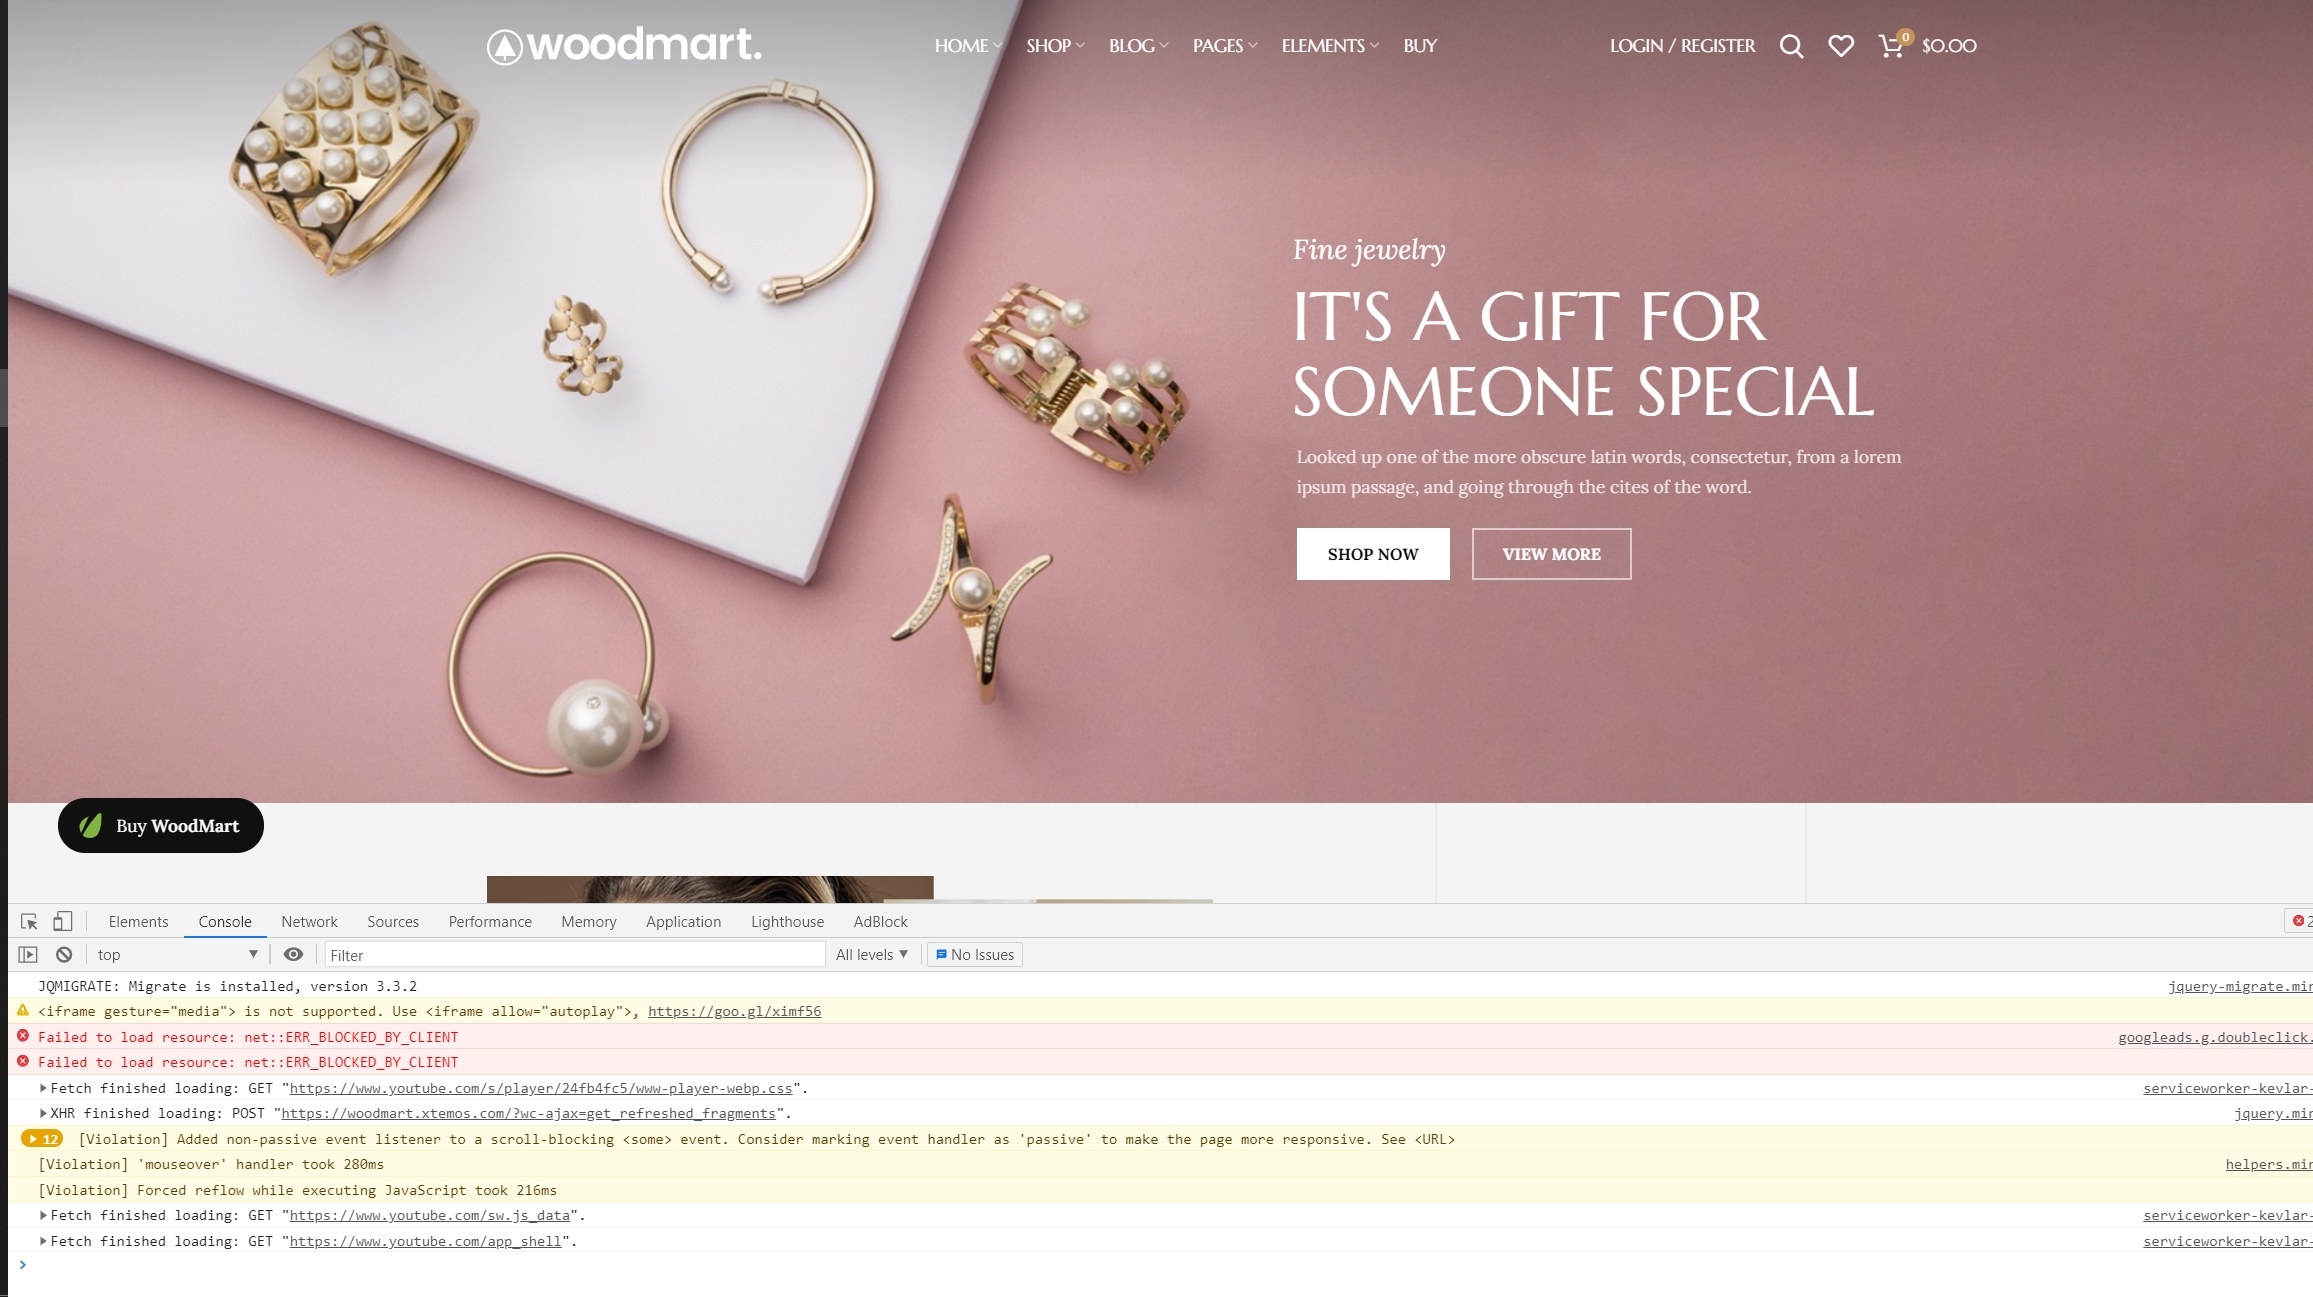Open the goo.gl/ximf56 link in console
2313x1297 pixels.
(734, 1011)
